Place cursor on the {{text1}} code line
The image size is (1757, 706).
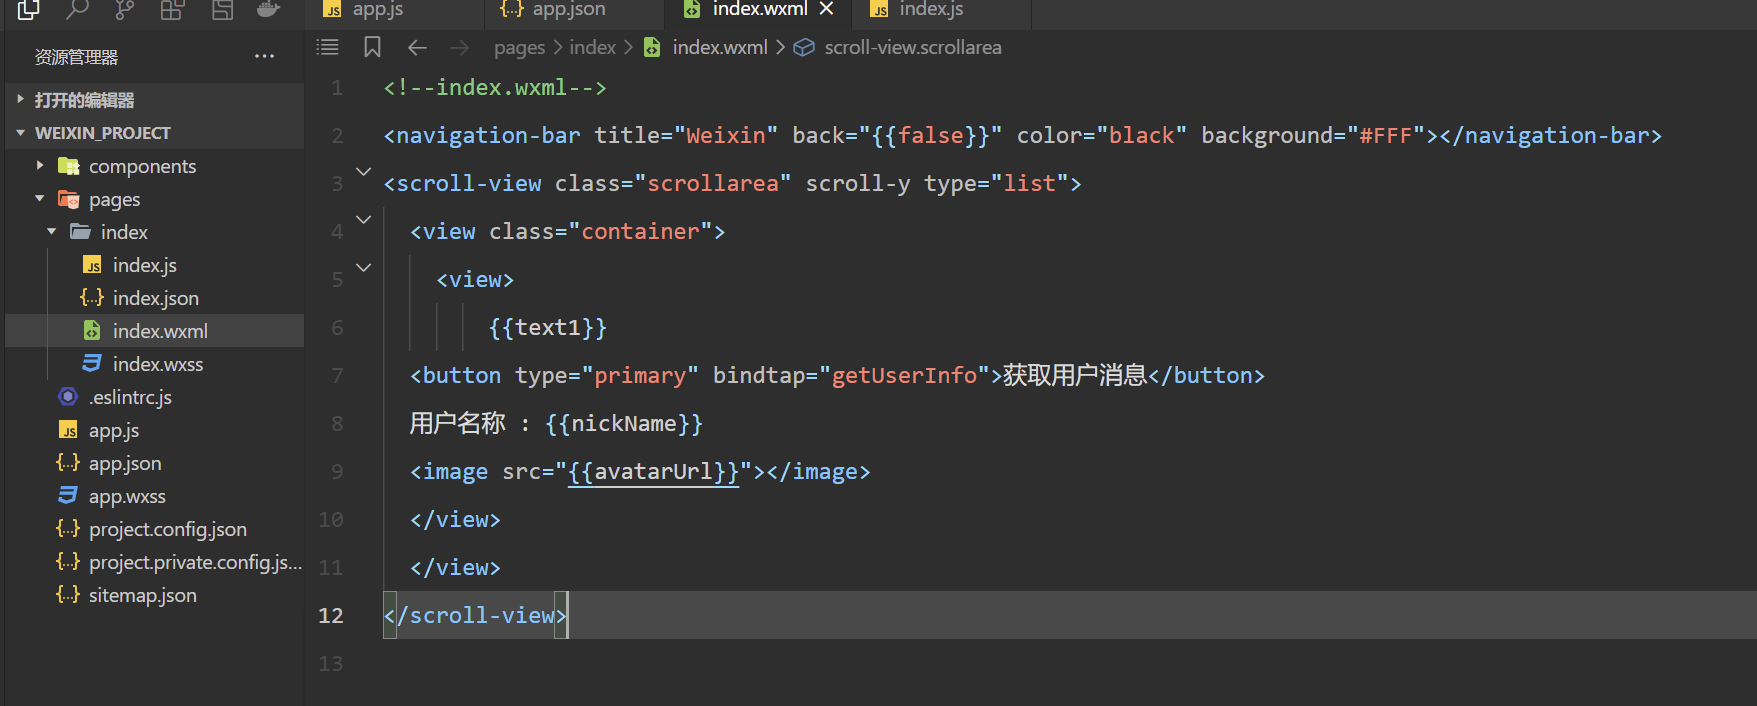point(547,327)
